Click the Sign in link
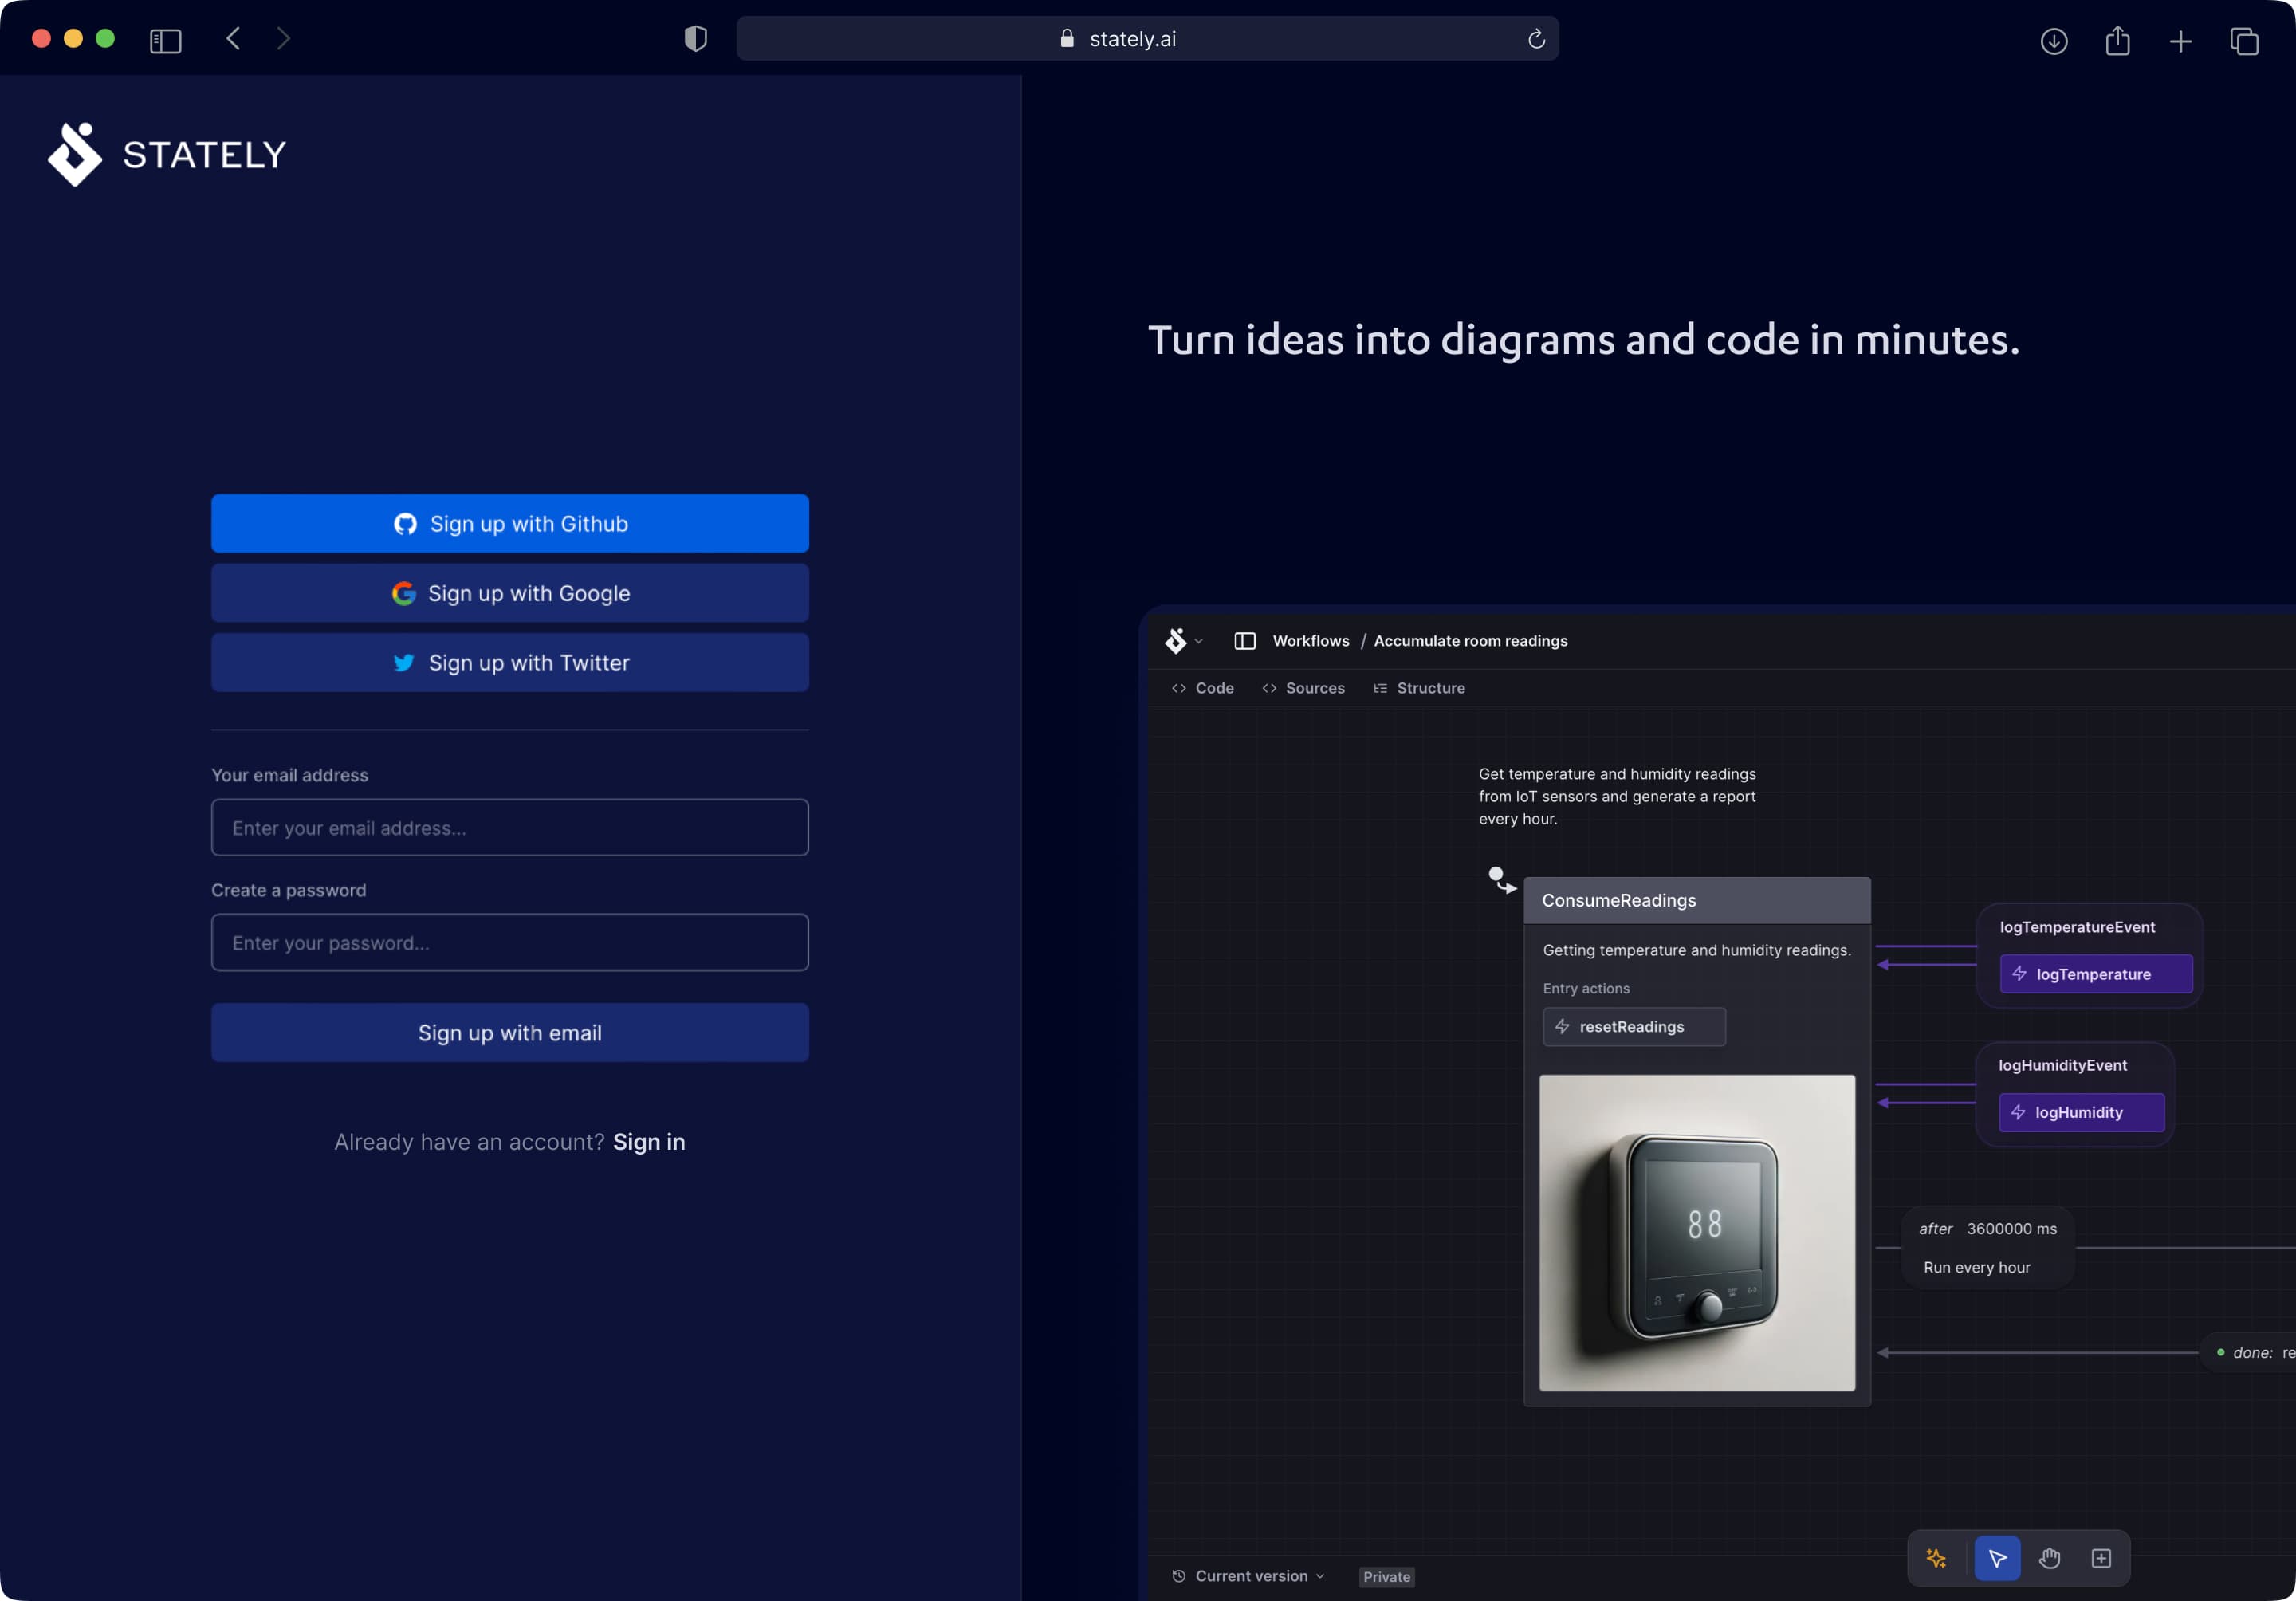This screenshot has width=2296, height=1601. (x=647, y=1141)
